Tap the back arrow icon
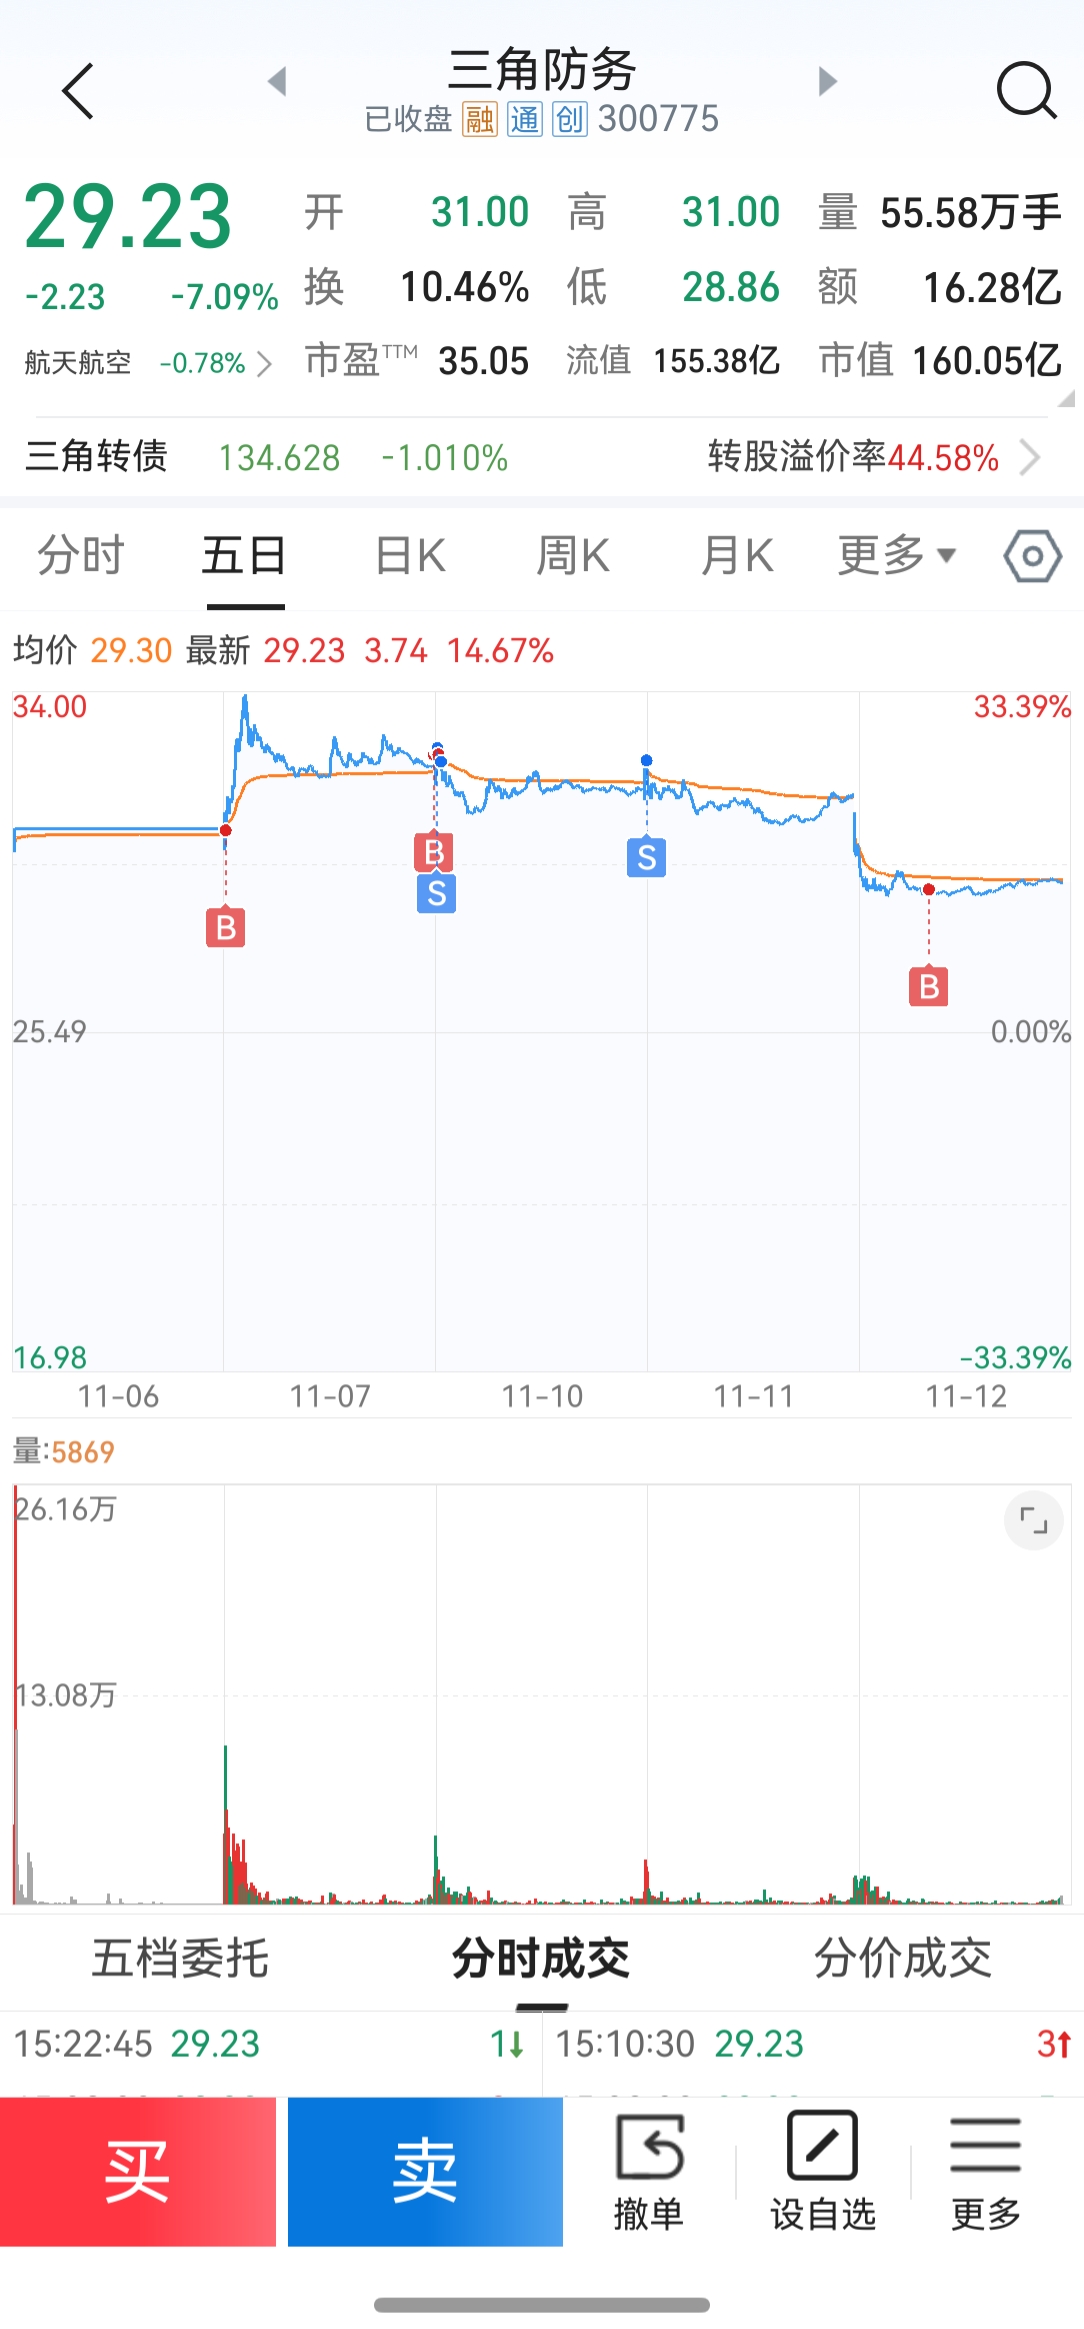The width and height of the screenshot is (1084, 2329). pos(78,91)
